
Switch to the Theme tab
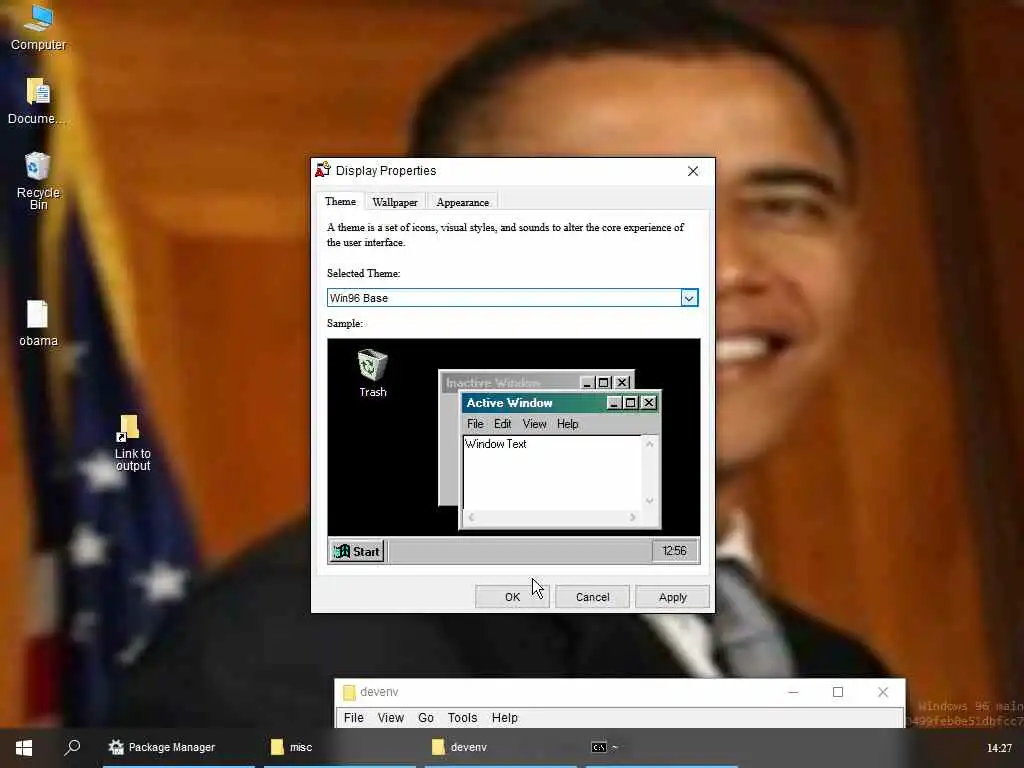340,201
